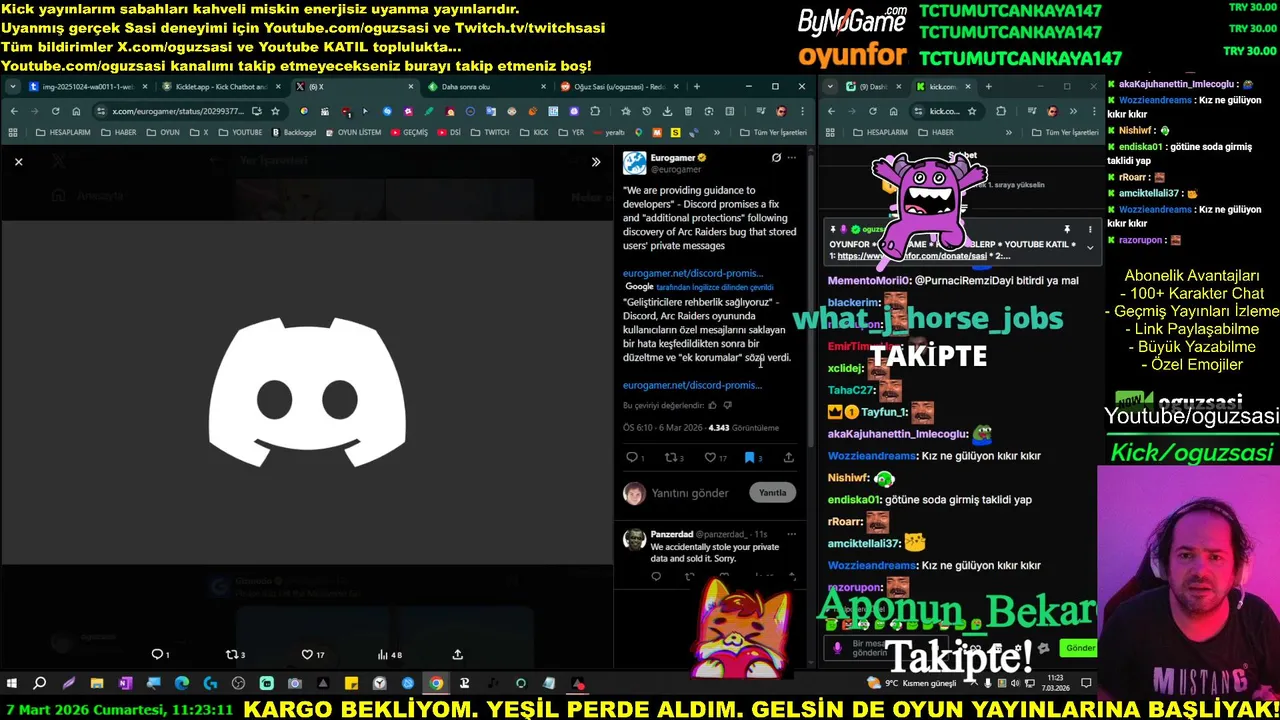Open OneNote from the taskbar
The image size is (1280, 720).
(x=125, y=684)
